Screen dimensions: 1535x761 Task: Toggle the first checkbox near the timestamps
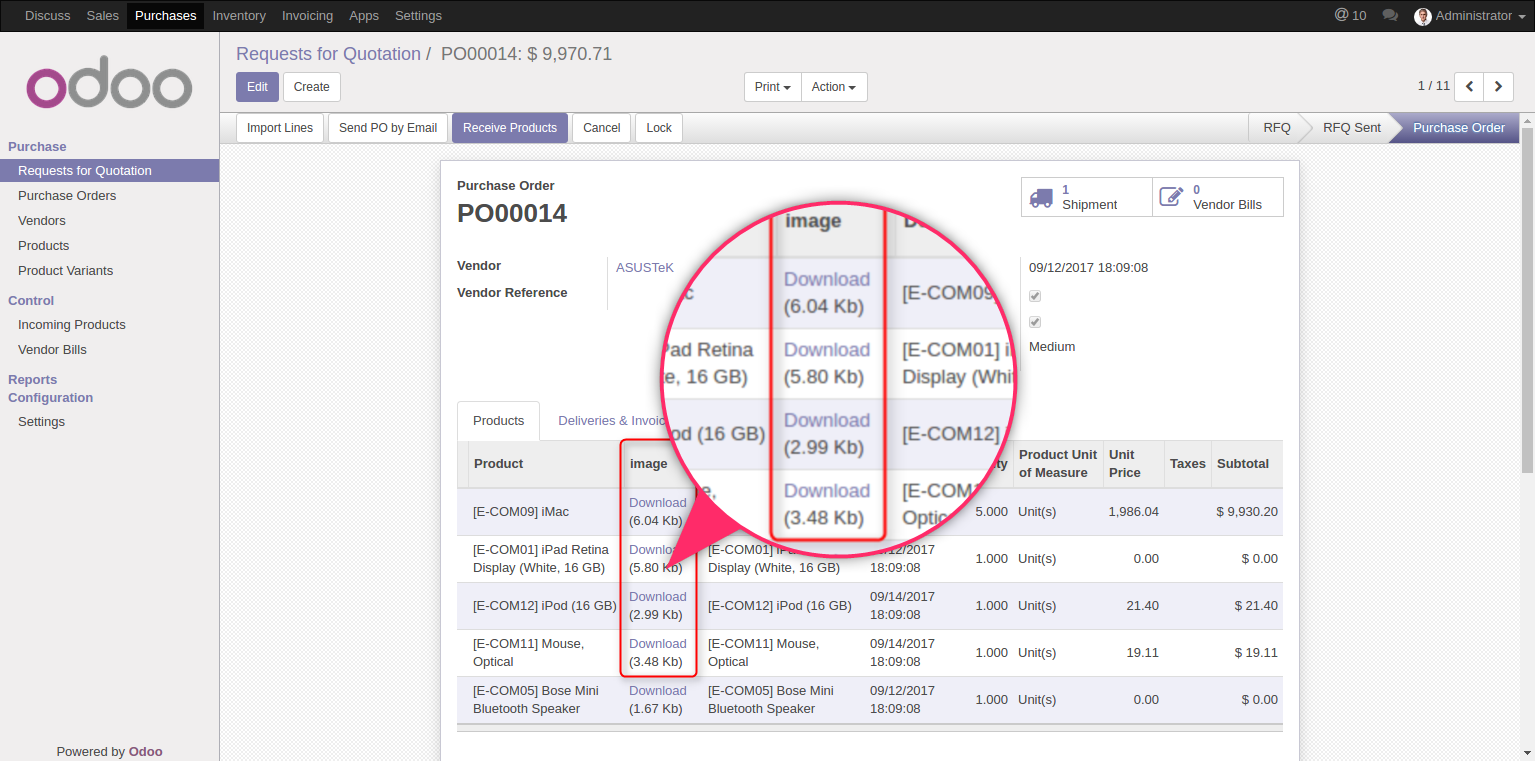point(1035,295)
